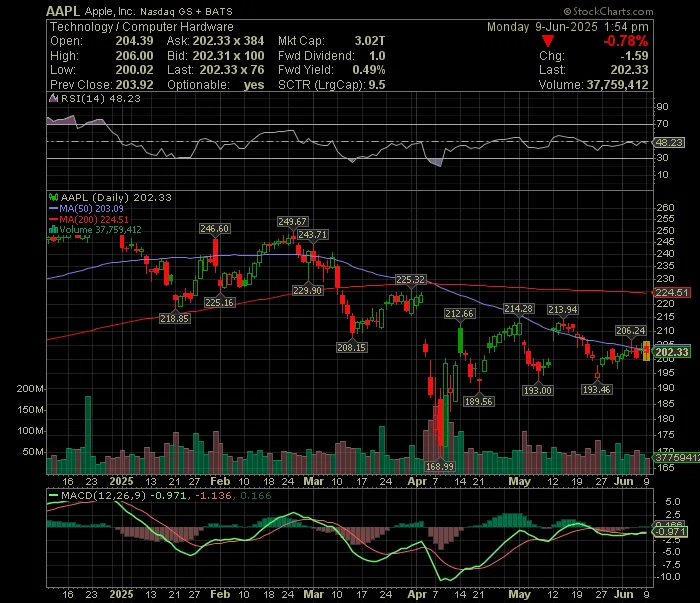Click the Optionable yes value
The width and height of the screenshot is (700, 603).
coord(254,85)
